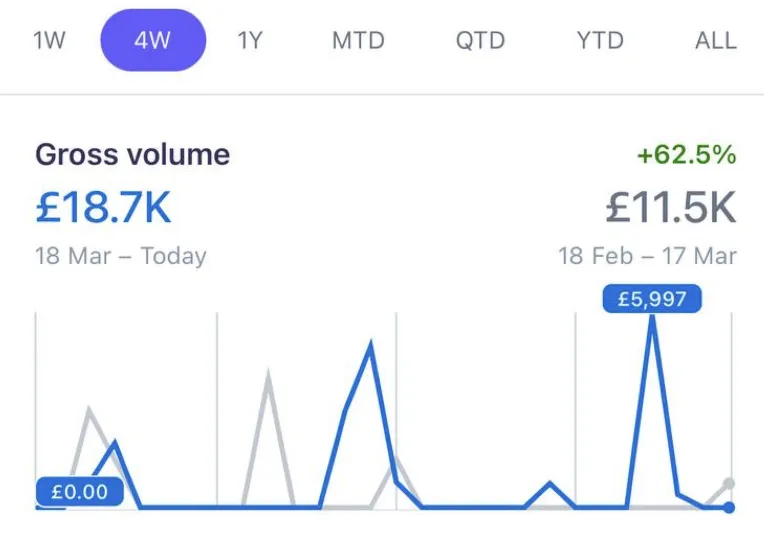
Task: Tap the Gross volume heading
Action: [133, 154]
